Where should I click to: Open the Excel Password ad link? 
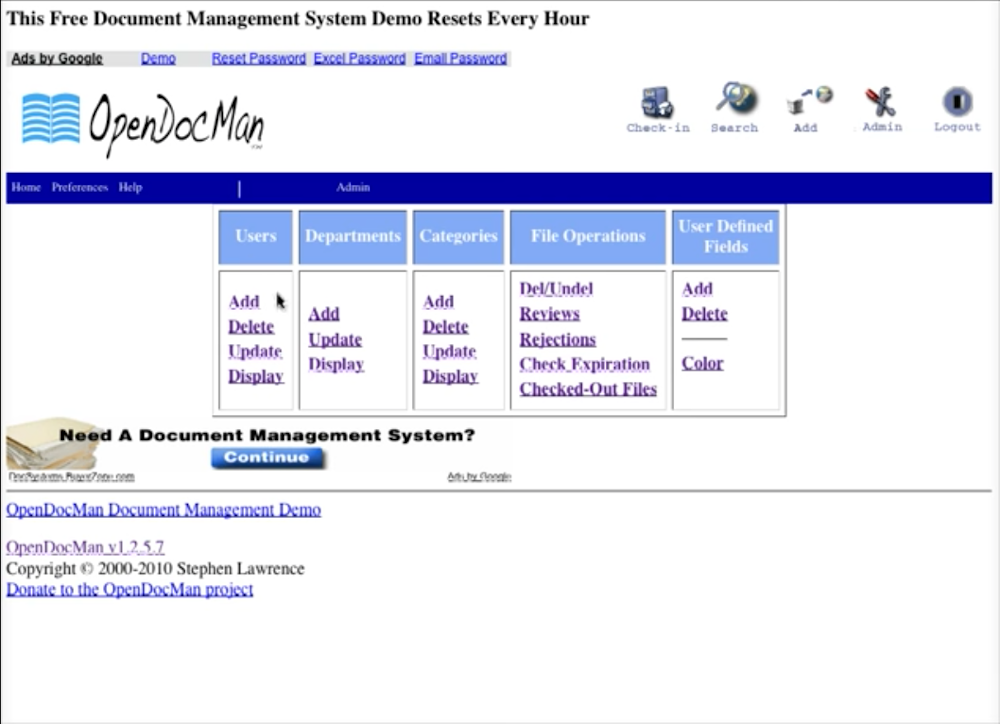[x=360, y=59]
